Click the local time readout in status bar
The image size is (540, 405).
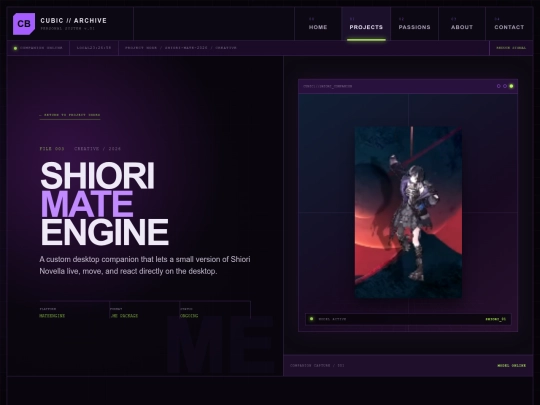coord(94,48)
